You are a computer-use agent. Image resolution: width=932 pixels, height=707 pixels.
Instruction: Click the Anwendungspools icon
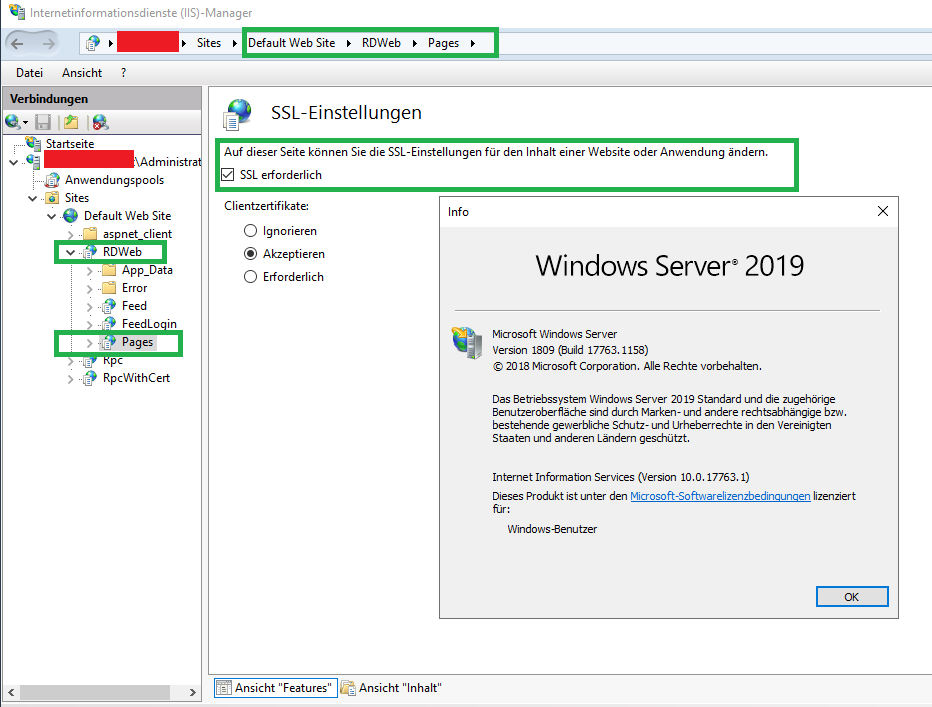53,180
